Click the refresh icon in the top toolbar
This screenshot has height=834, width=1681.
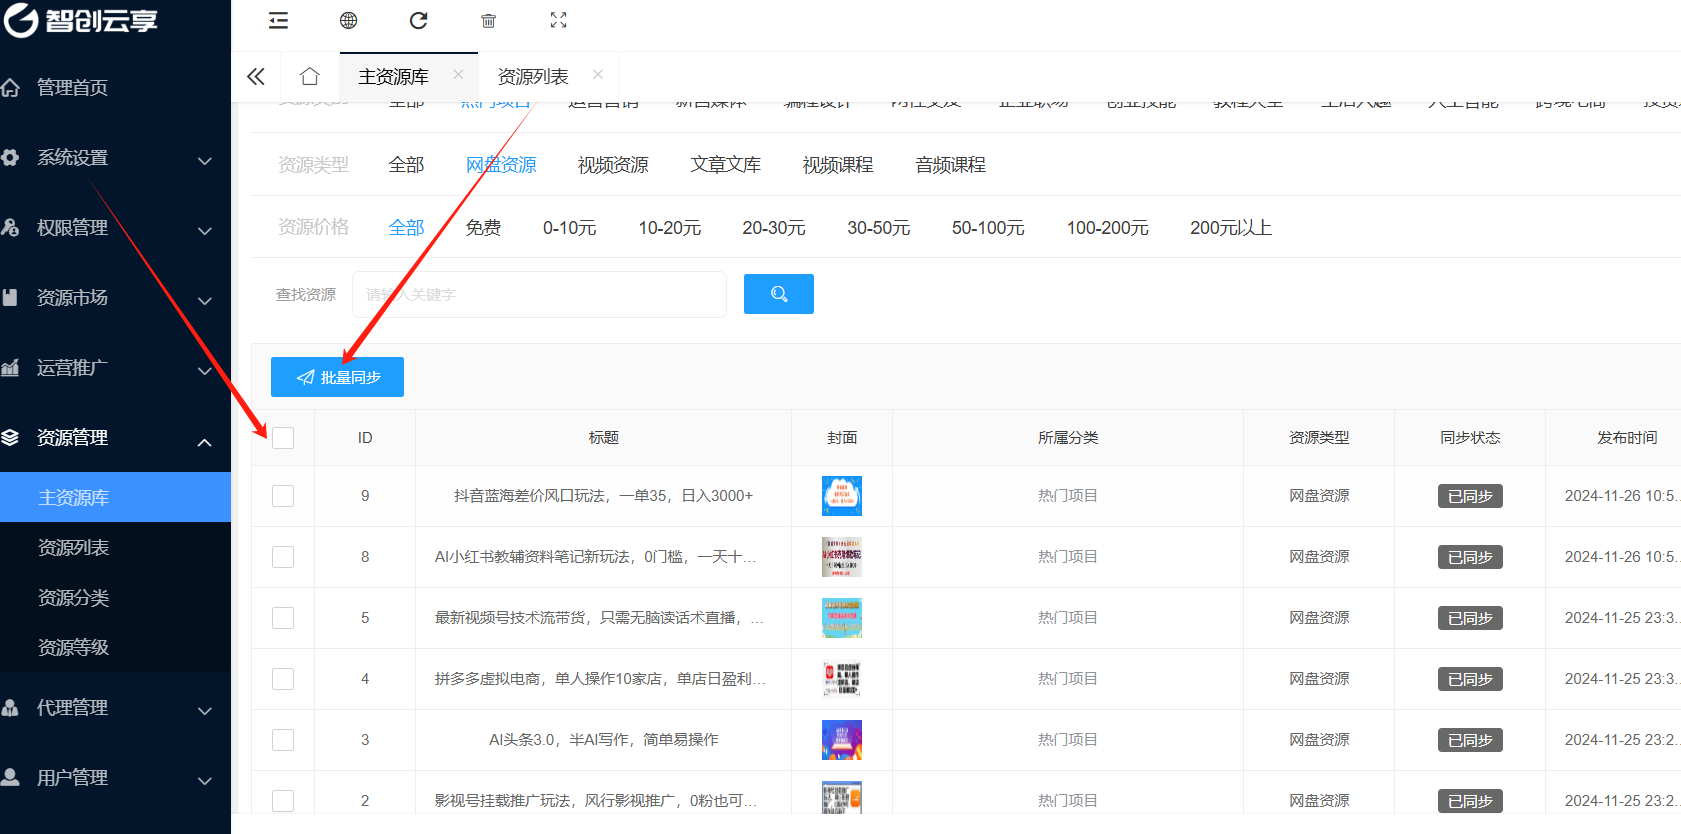(419, 20)
